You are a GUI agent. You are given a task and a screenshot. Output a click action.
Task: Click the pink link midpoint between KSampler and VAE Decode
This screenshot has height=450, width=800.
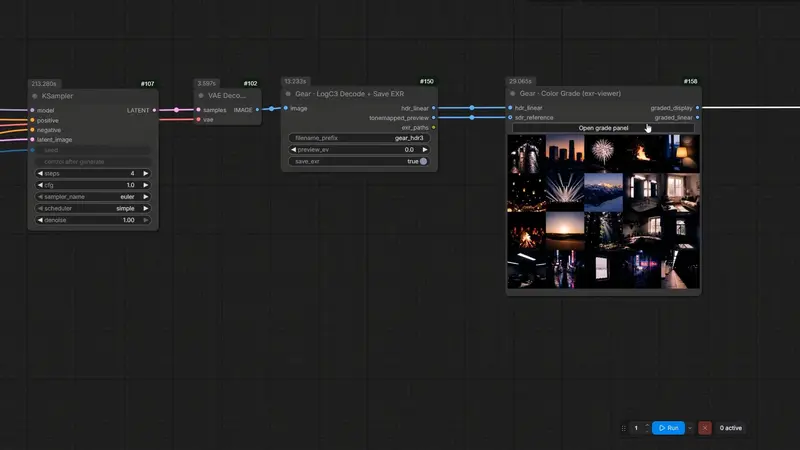coord(177,110)
